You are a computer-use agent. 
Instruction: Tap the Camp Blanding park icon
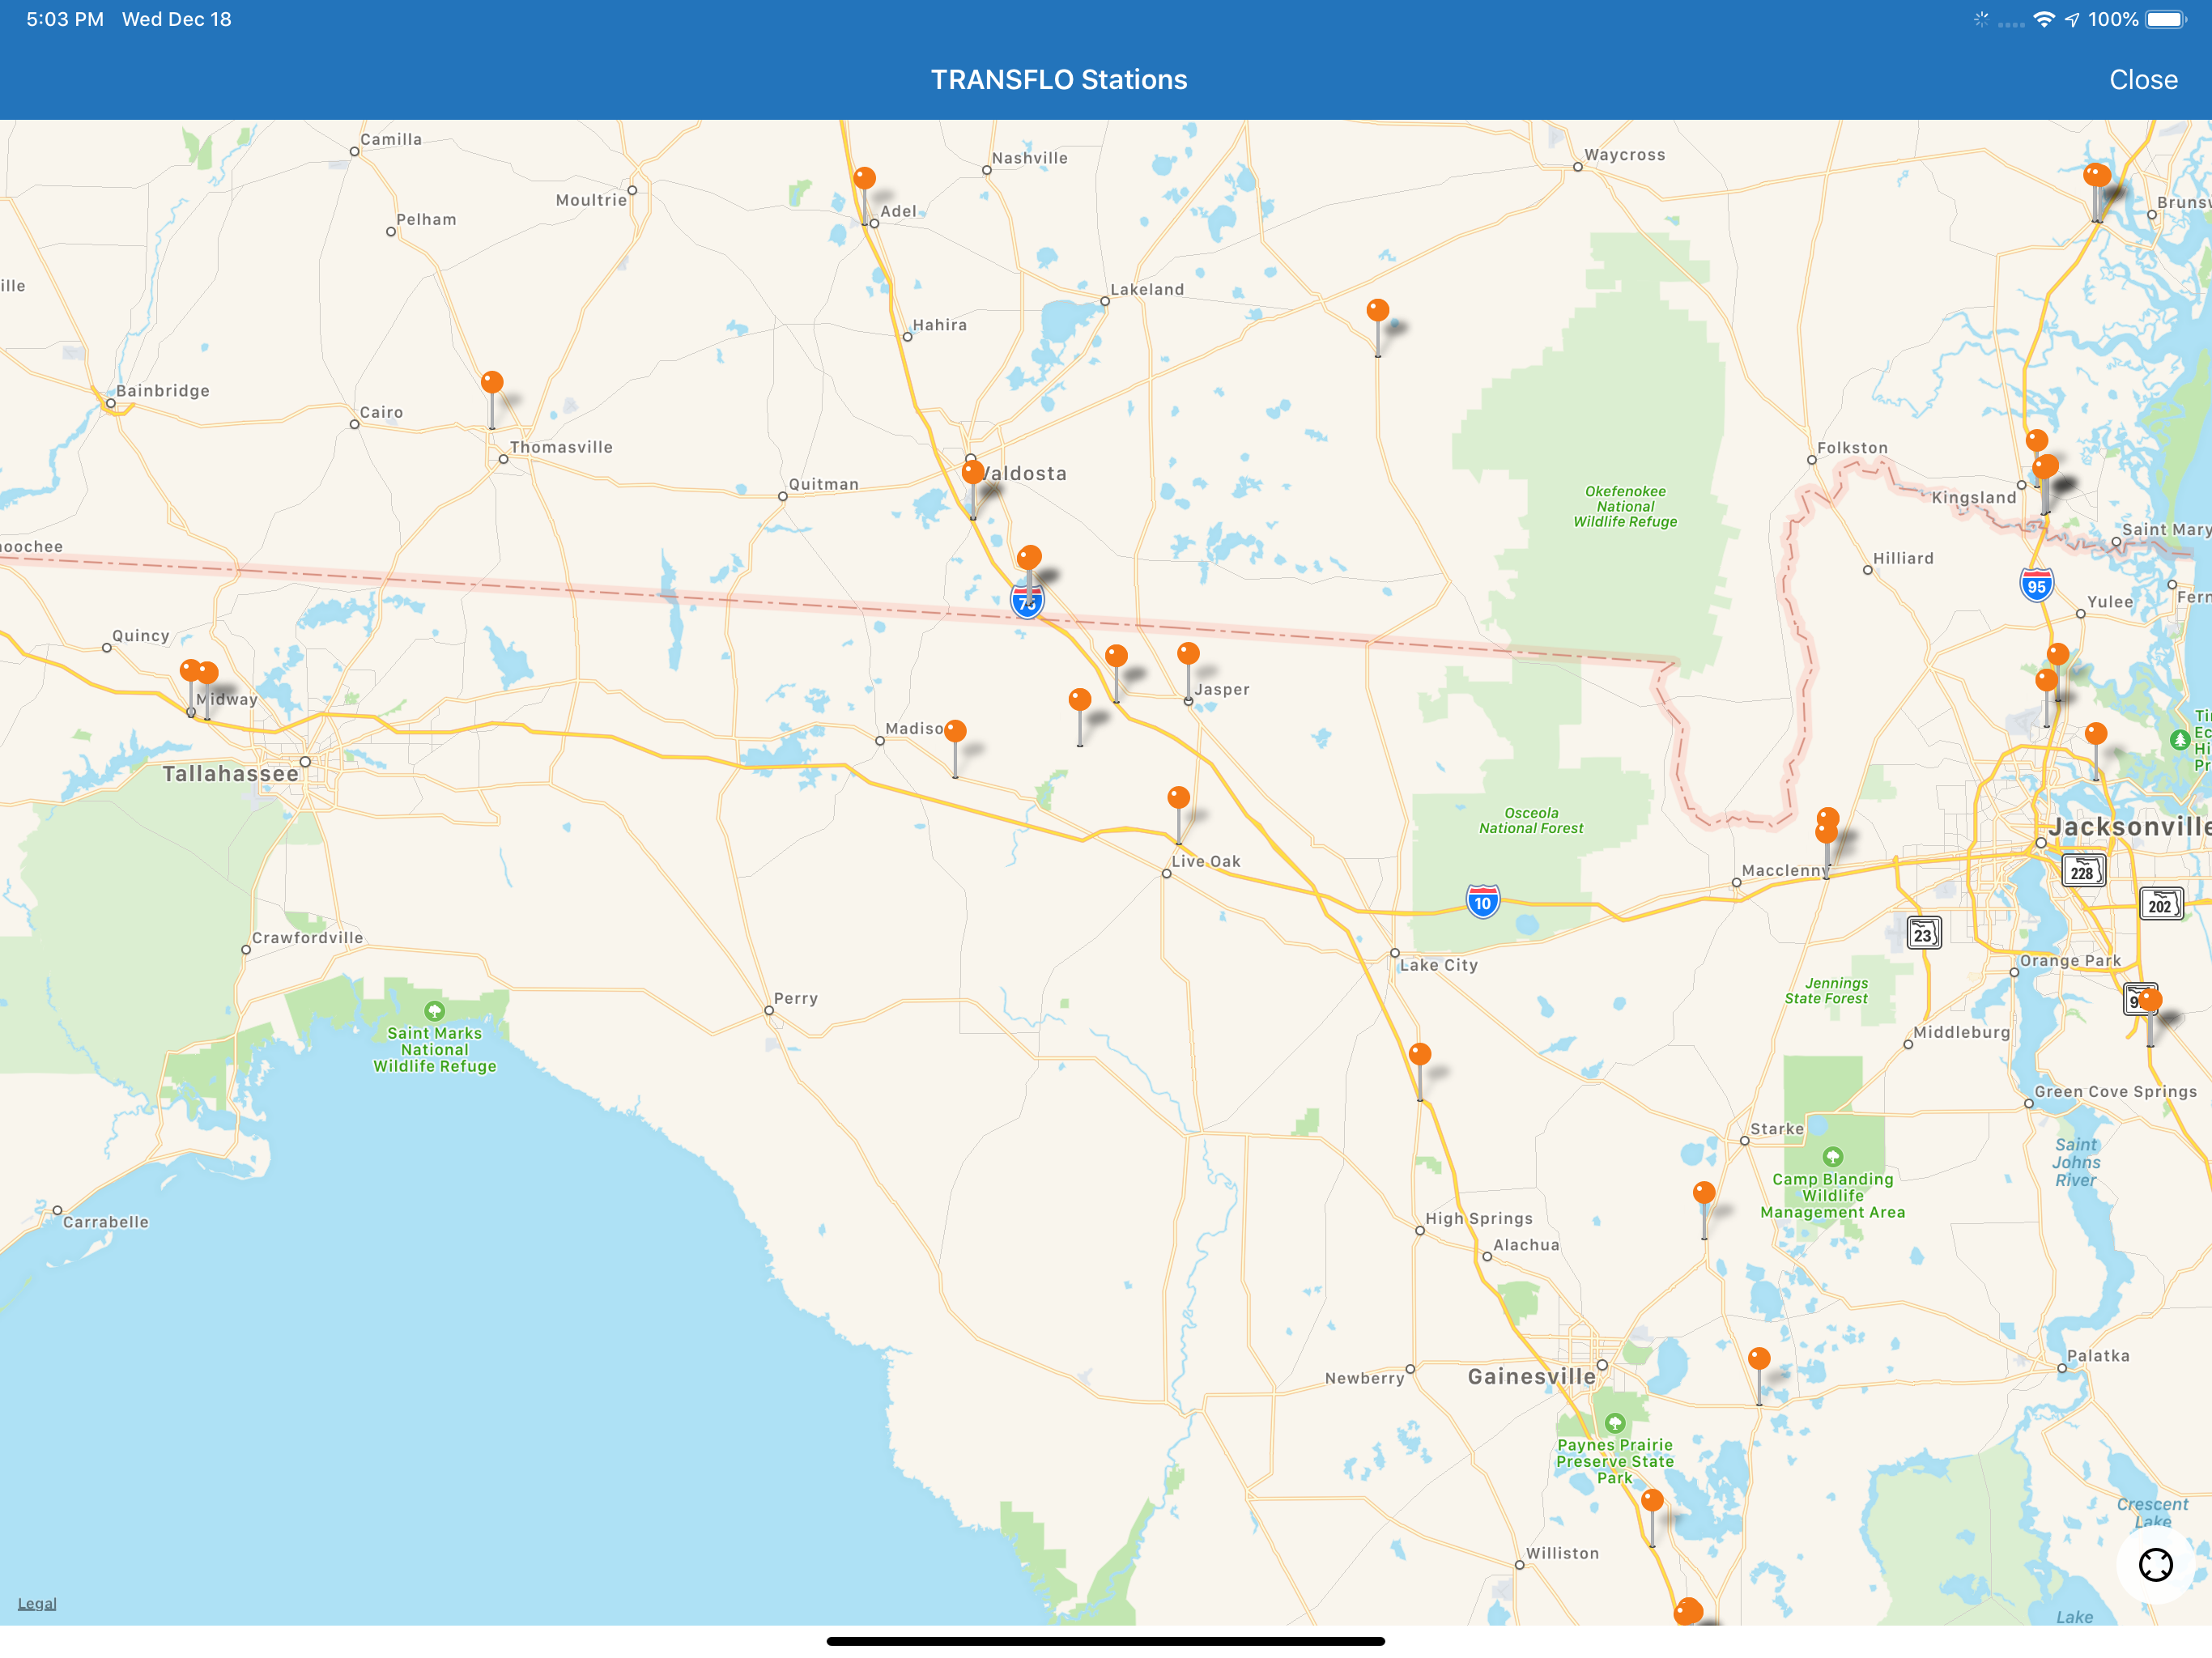[1832, 1157]
